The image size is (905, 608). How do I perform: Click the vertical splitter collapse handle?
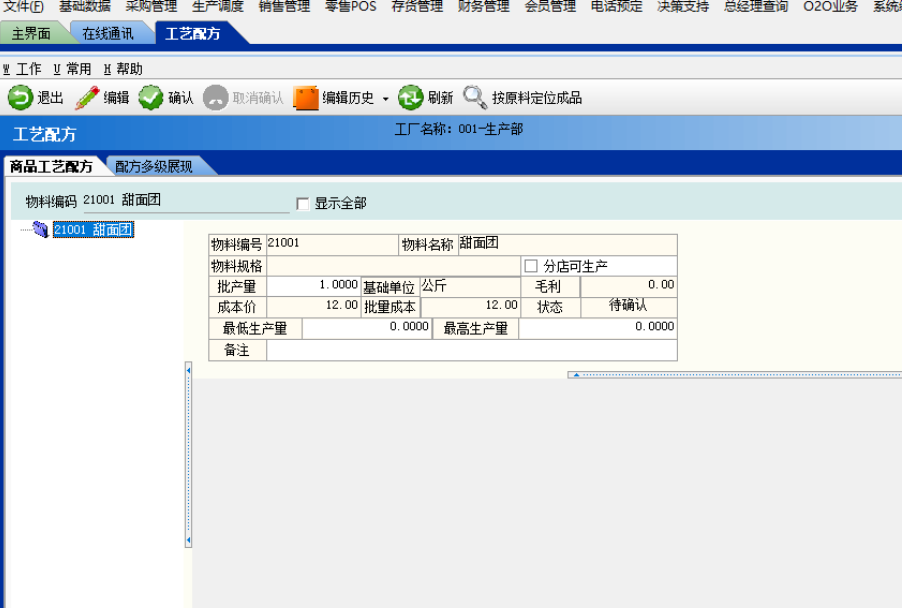point(188,454)
